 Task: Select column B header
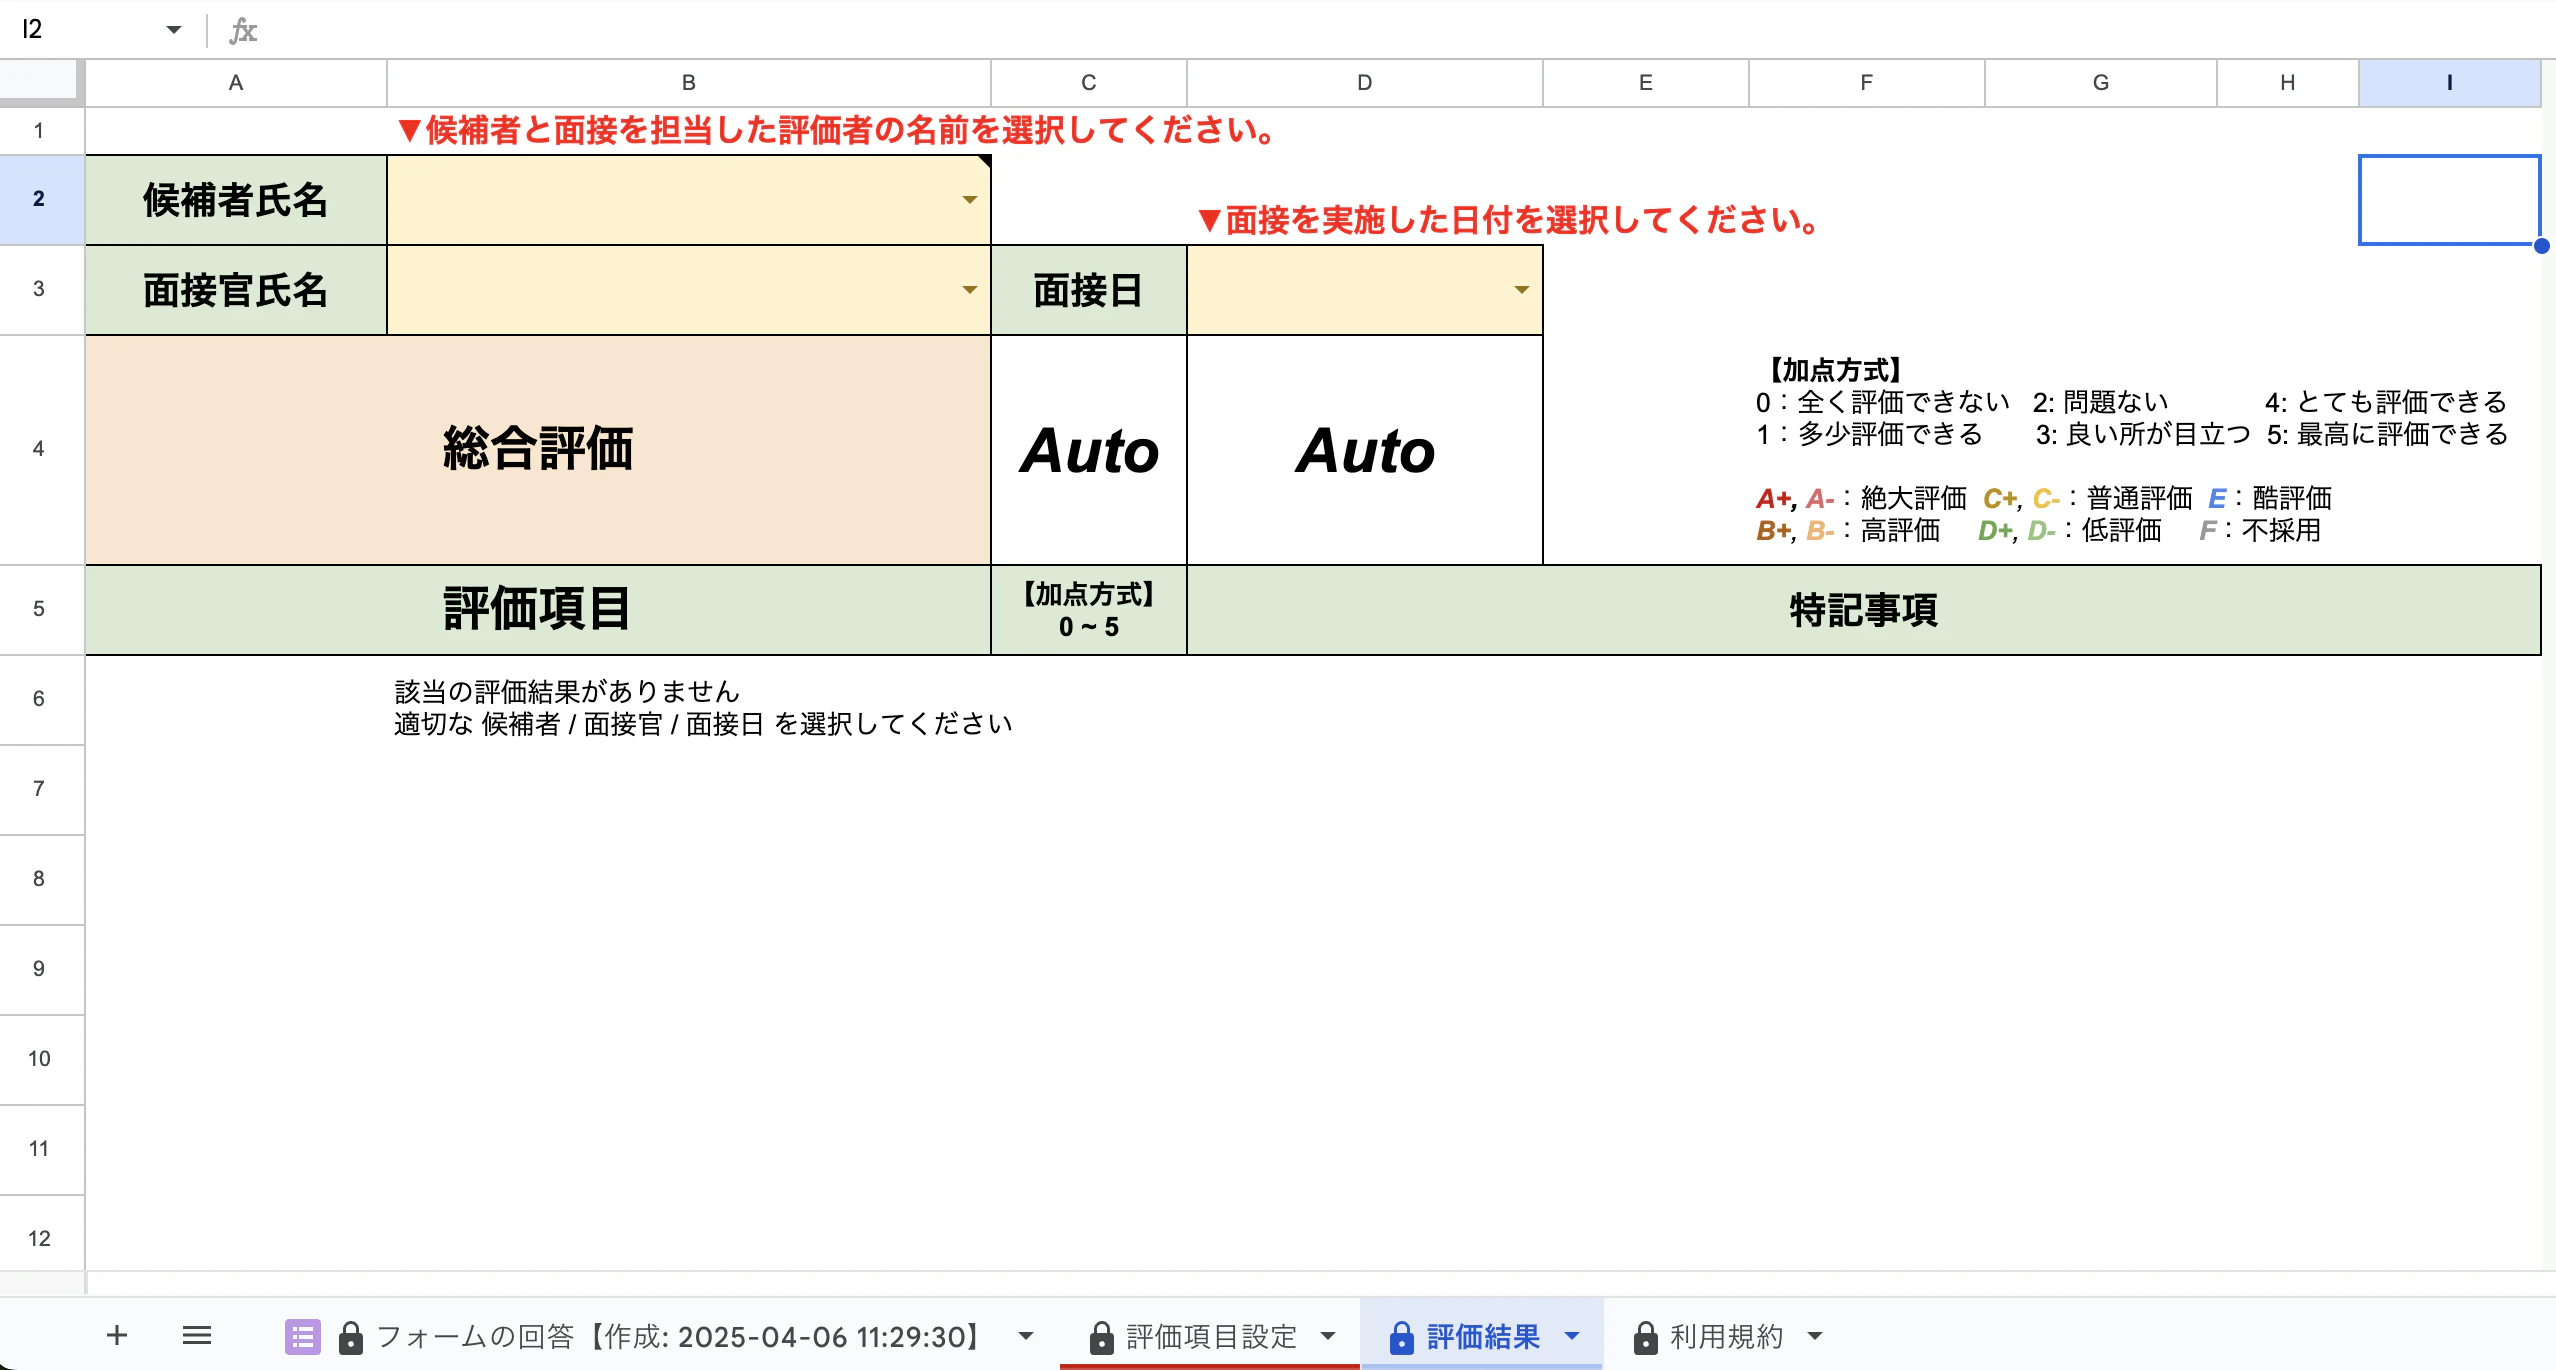click(689, 83)
